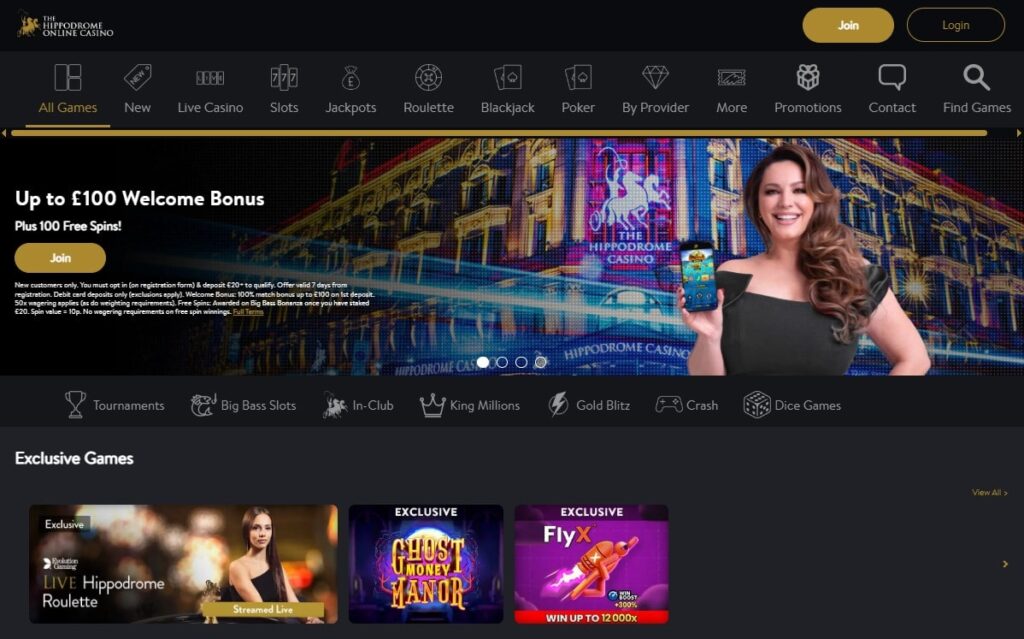Open the Live Hippodrome Roulette game thumbnail
The height and width of the screenshot is (639, 1024).
[184, 564]
